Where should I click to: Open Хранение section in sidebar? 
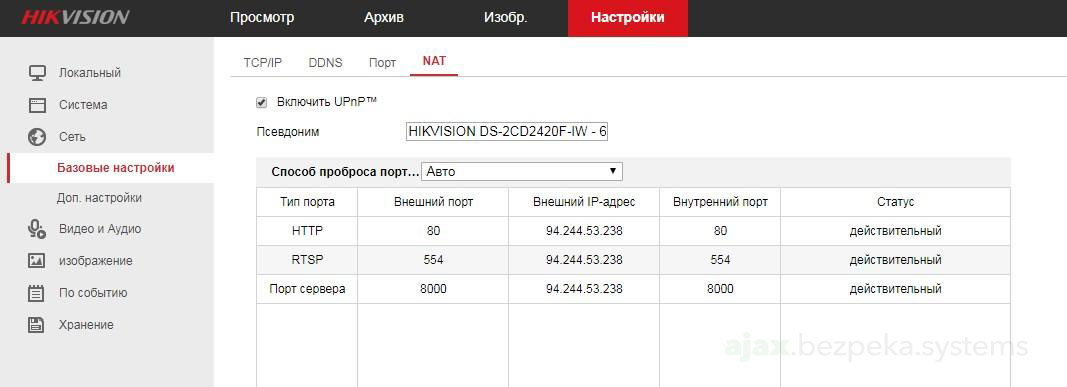86,324
